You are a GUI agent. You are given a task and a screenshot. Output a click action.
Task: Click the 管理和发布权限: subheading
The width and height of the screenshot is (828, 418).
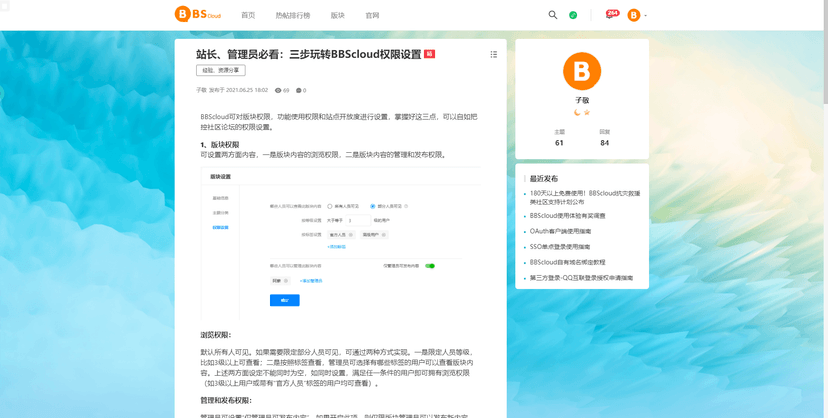coord(226,401)
